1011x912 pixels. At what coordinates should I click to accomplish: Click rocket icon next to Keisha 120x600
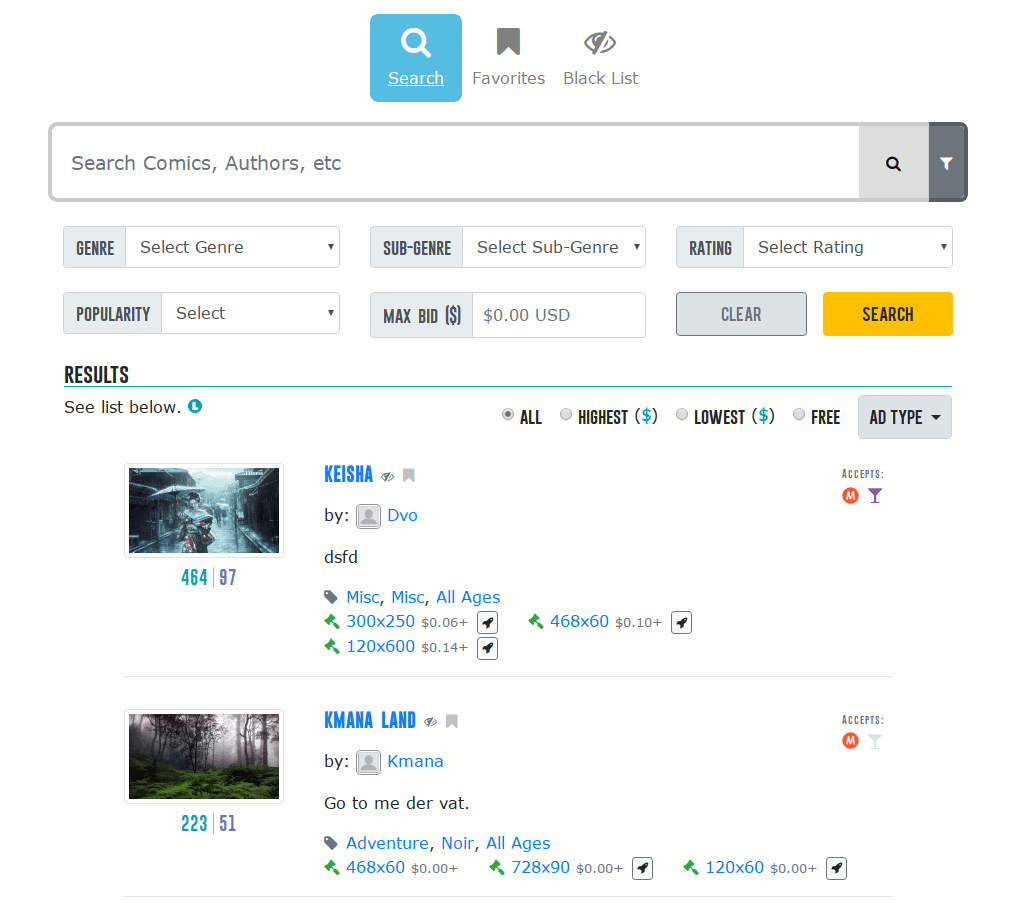[x=487, y=648]
